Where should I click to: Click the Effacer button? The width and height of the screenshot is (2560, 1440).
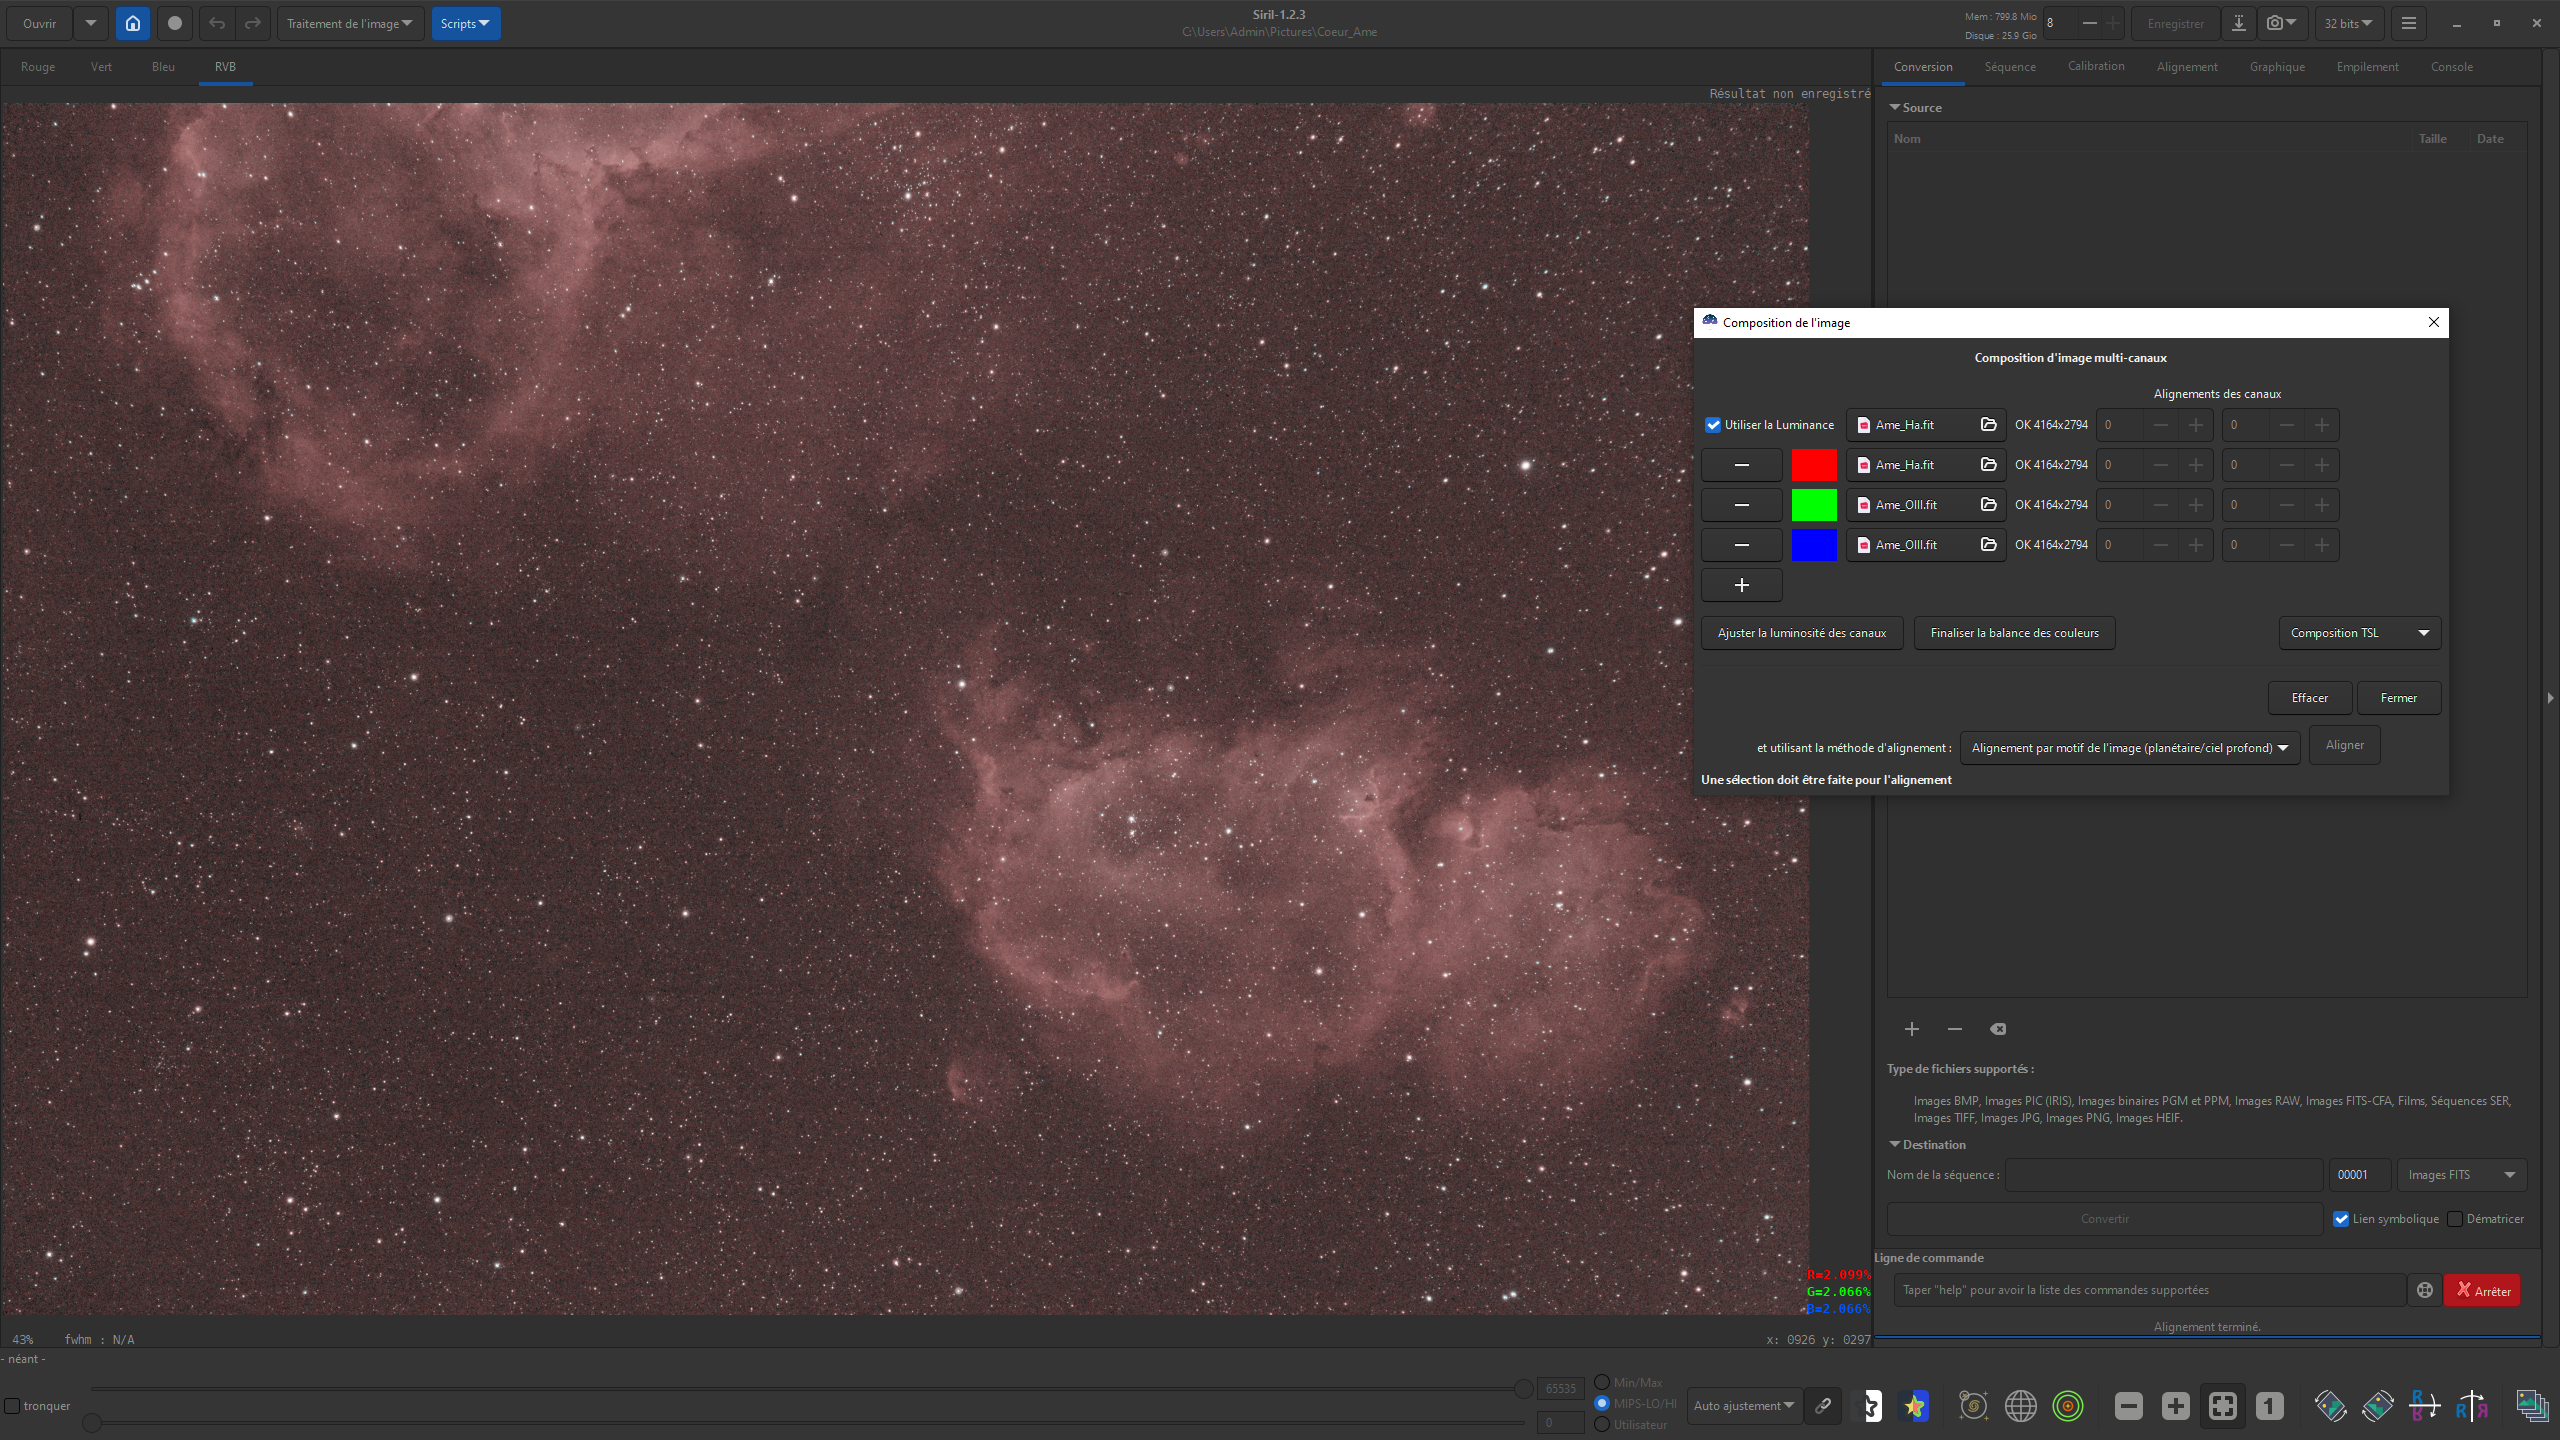[2310, 698]
